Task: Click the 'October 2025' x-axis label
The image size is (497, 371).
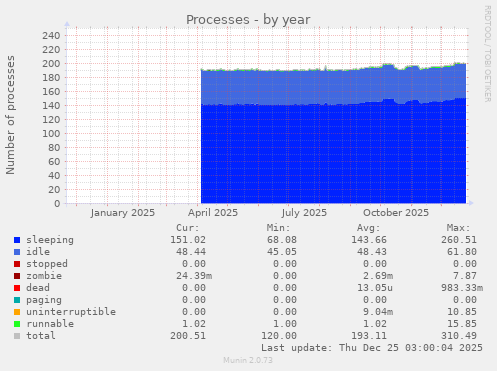Action: (396, 213)
